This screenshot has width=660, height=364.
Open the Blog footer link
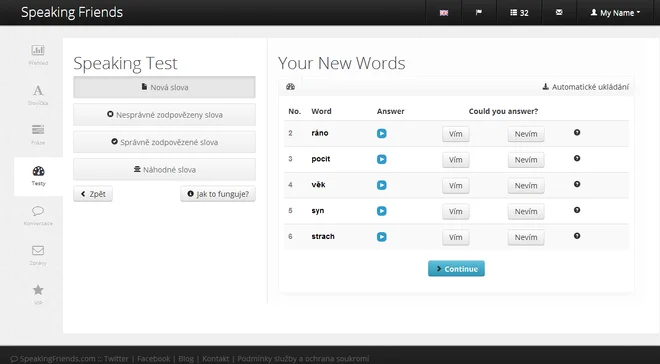186,359
